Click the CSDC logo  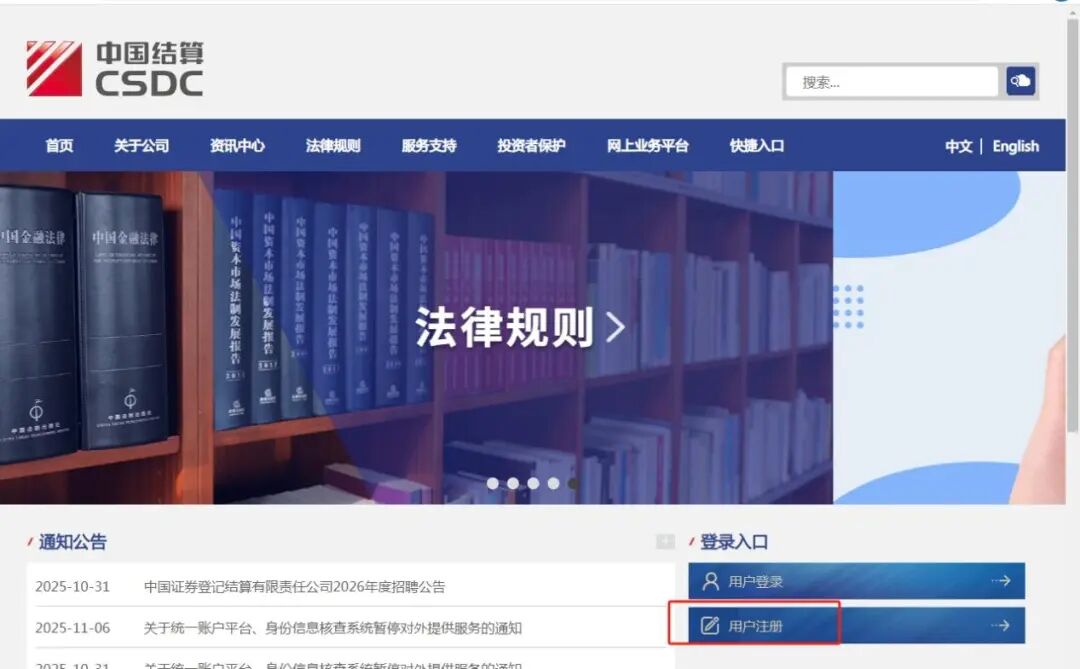click(115, 68)
